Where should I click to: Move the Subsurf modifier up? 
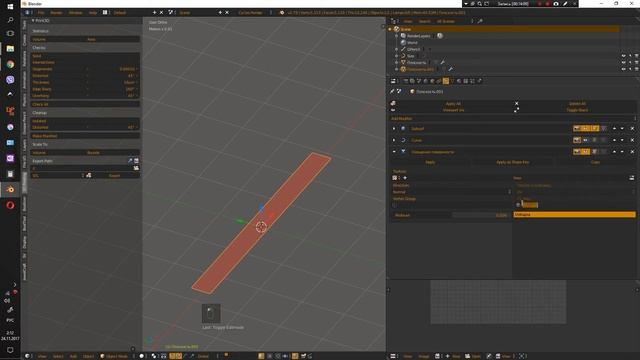pyautogui.click(x=614, y=129)
